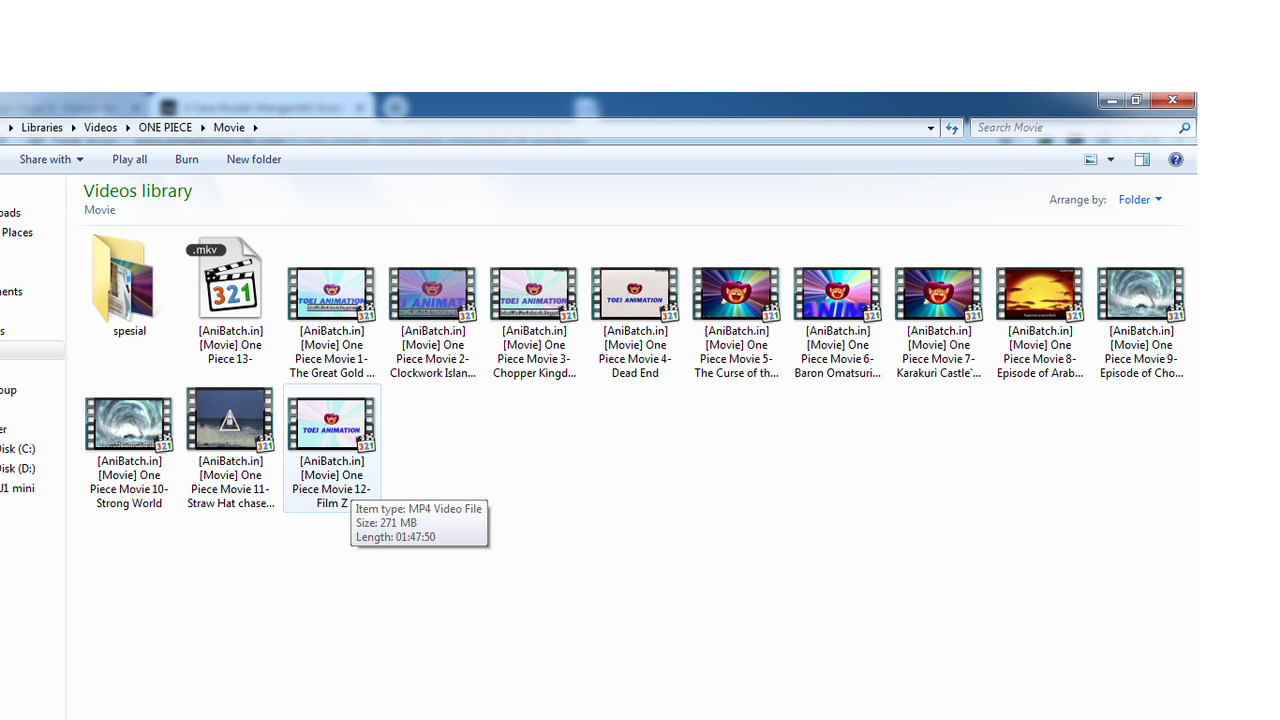Select Disk (C:) in navigation pane
The height and width of the screenshot is (720, 1280).
[x=18, y=449]
